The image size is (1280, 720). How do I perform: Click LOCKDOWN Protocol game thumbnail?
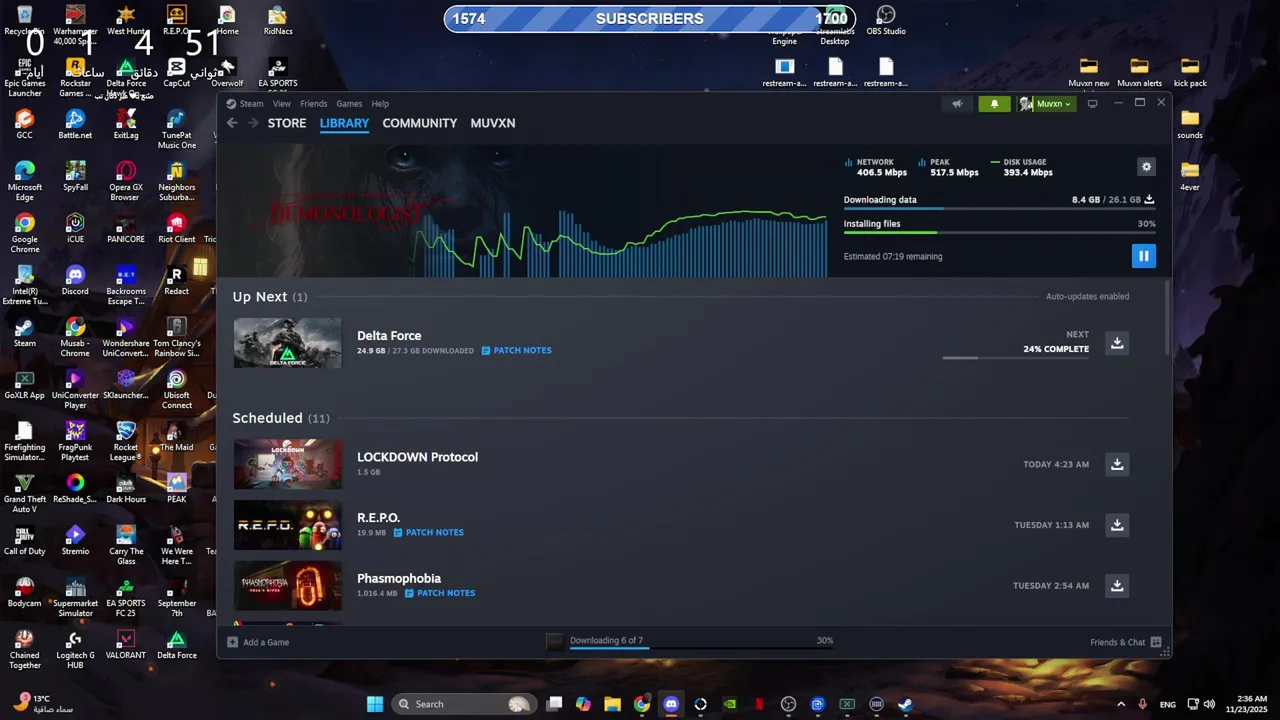coord(287,464)
